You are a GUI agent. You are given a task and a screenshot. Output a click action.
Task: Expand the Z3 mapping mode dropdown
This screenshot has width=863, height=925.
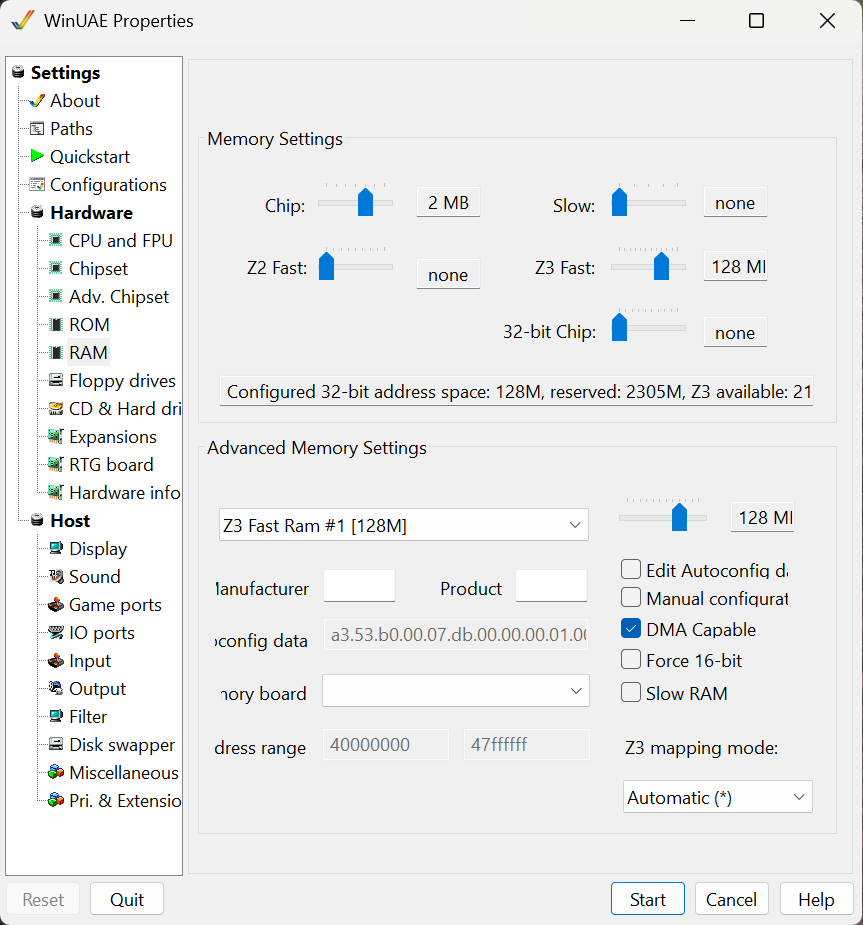(717, 797)
